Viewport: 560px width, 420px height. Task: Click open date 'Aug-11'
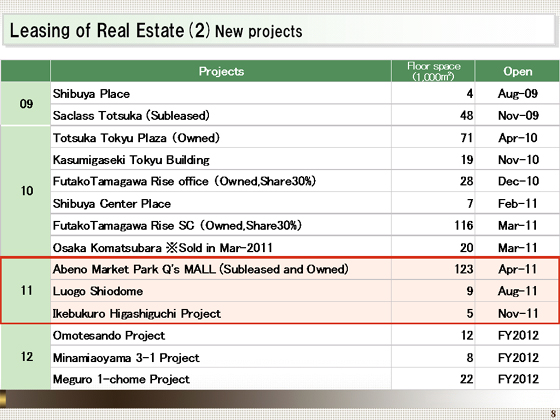click(518, 291)
